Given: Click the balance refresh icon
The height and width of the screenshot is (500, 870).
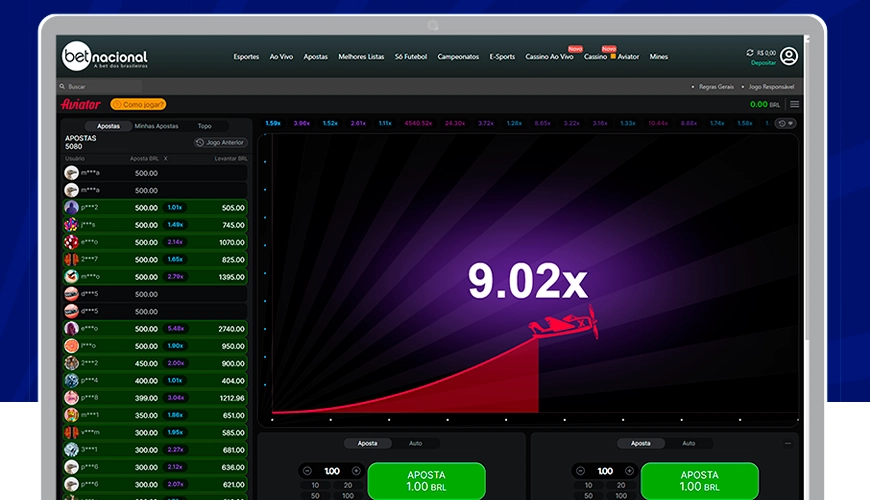Looking at the screenshot, I should coord(750,53).
